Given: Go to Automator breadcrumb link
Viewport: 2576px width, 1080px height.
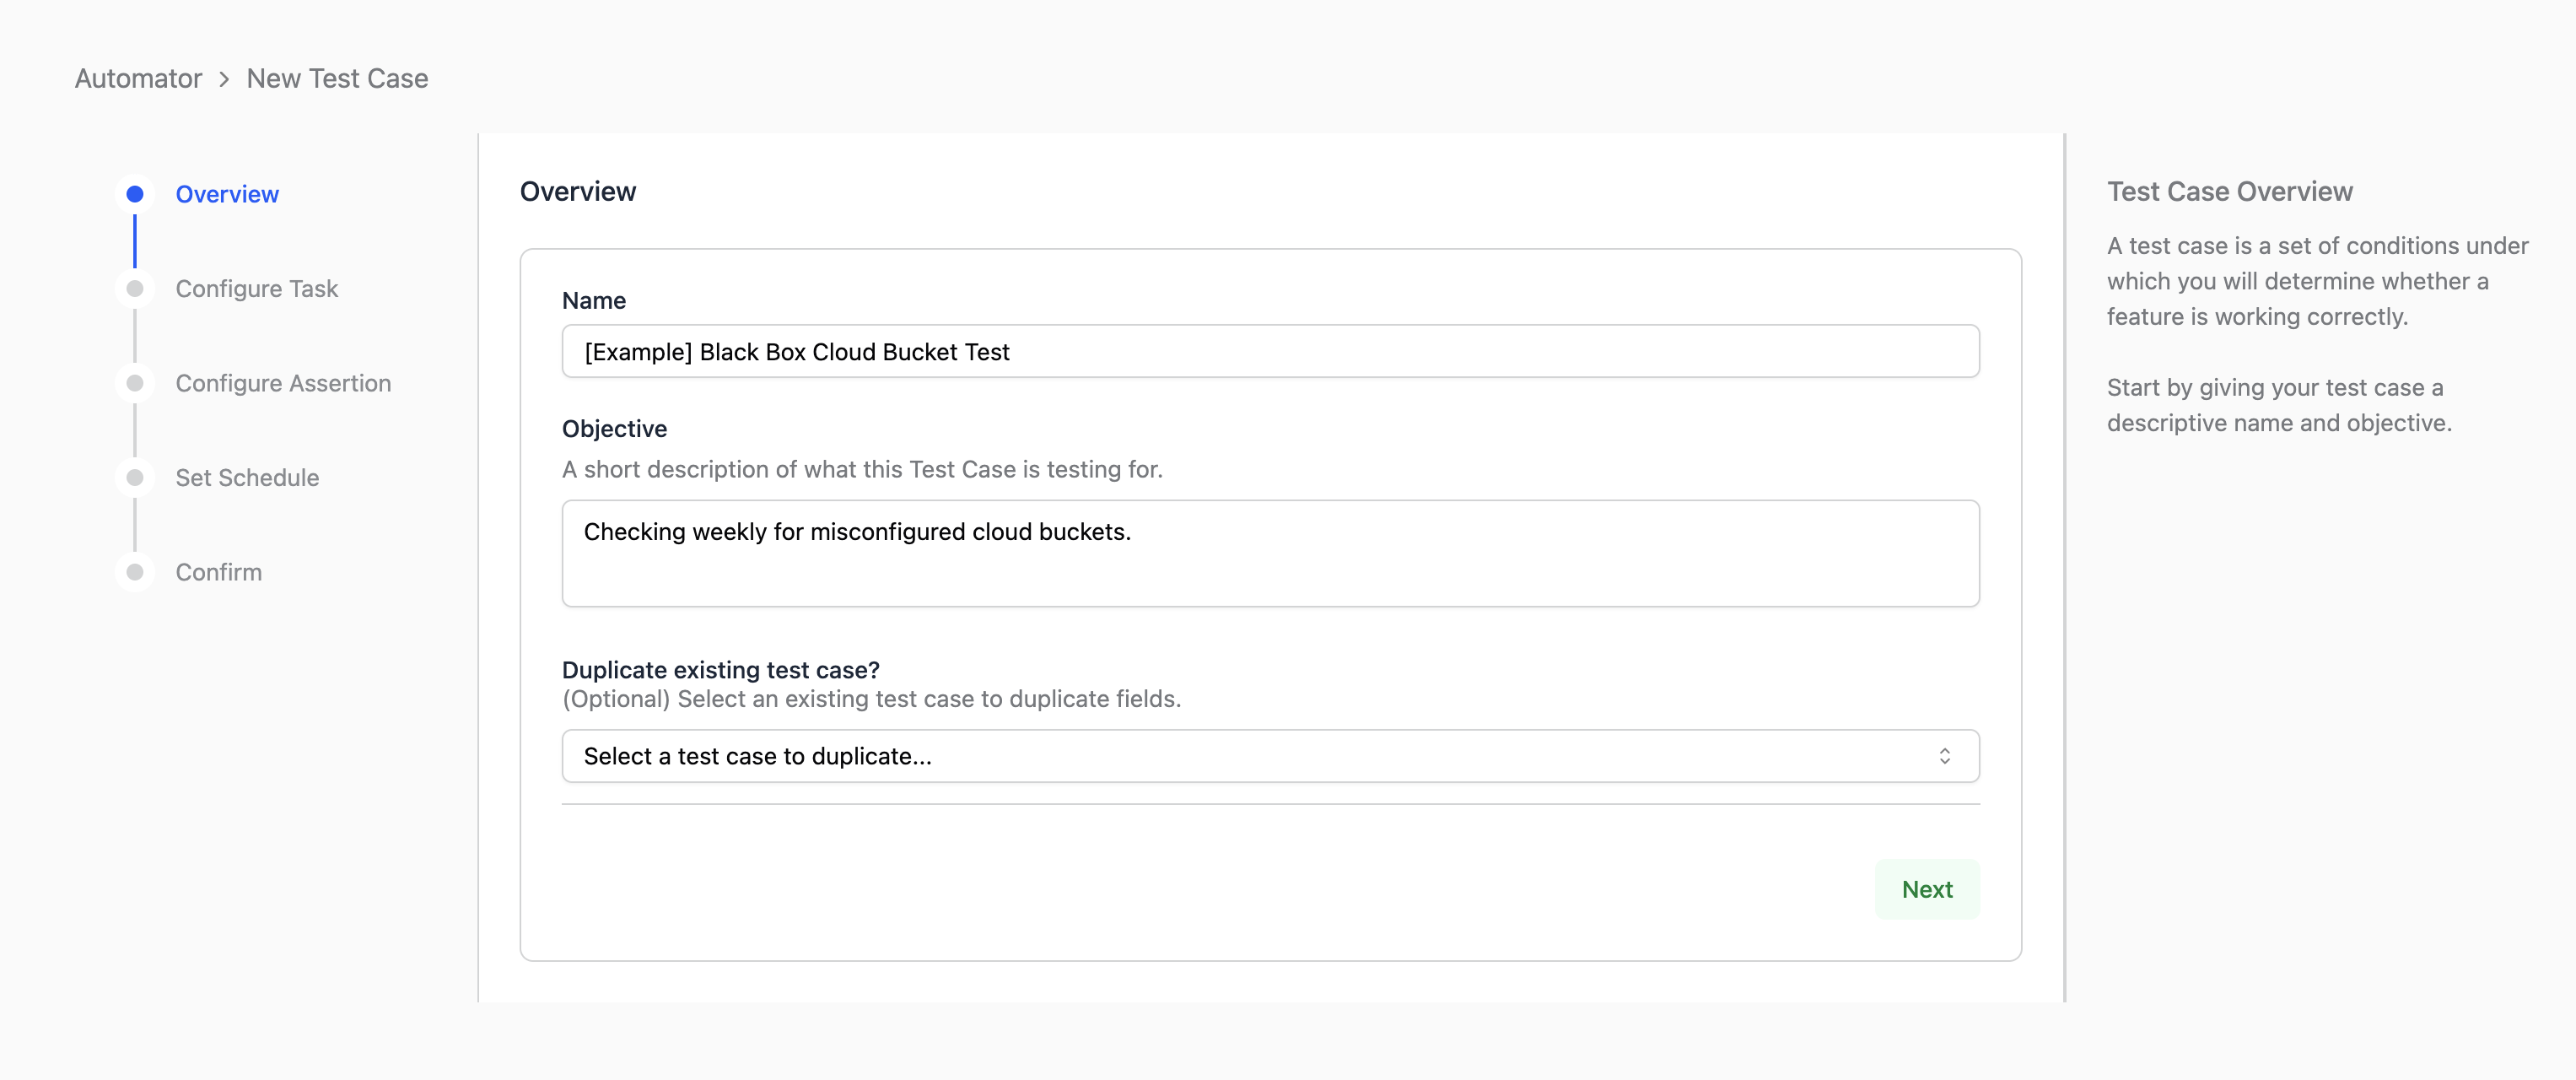Looking at the screenshot, I should (x=138, y=79).
